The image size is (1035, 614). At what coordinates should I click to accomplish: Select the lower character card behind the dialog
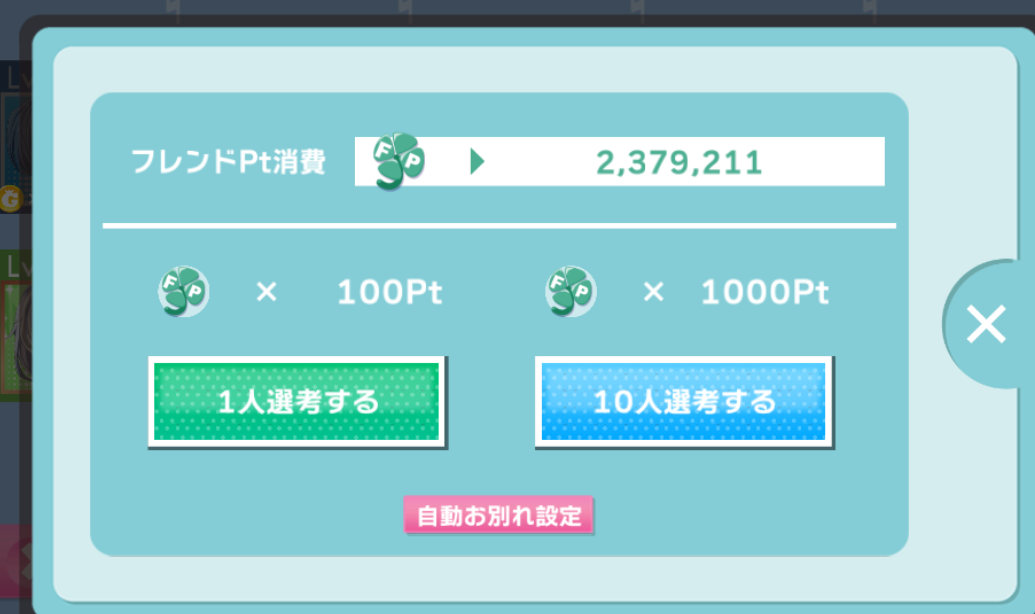tap(15, 325)
